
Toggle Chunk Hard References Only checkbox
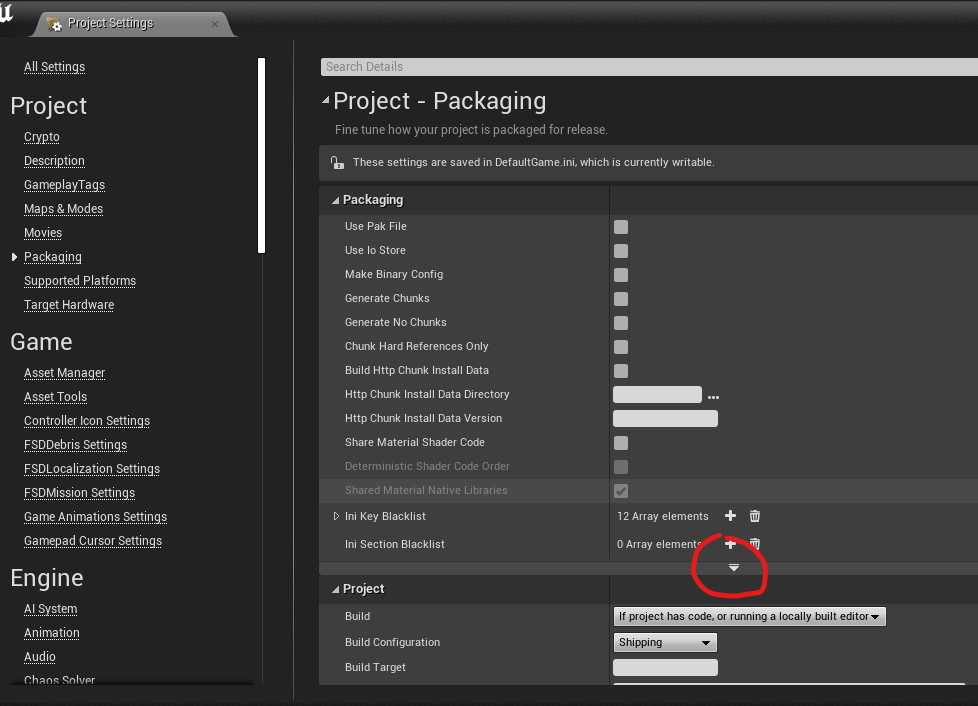pyautogui.click(x=621, y=347)
